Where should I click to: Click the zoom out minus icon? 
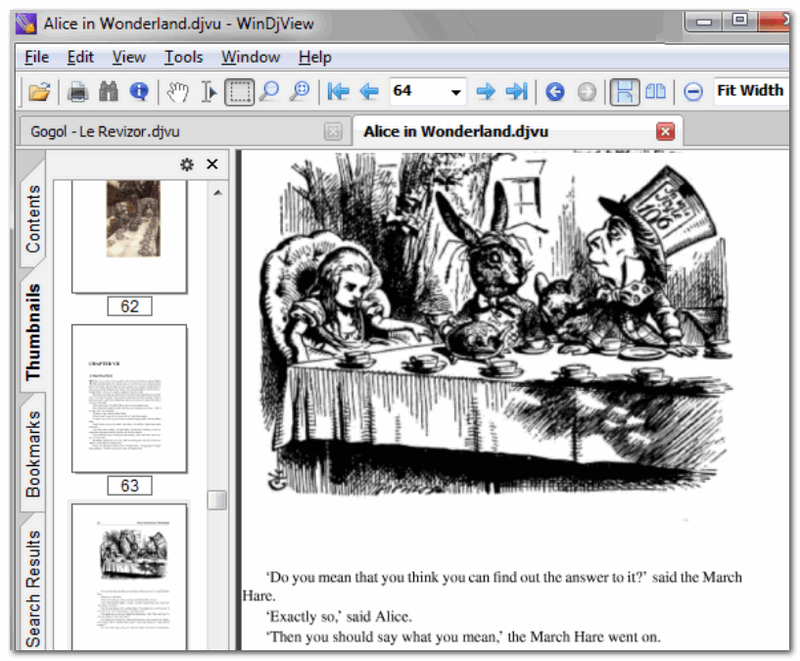click(693, 92)
